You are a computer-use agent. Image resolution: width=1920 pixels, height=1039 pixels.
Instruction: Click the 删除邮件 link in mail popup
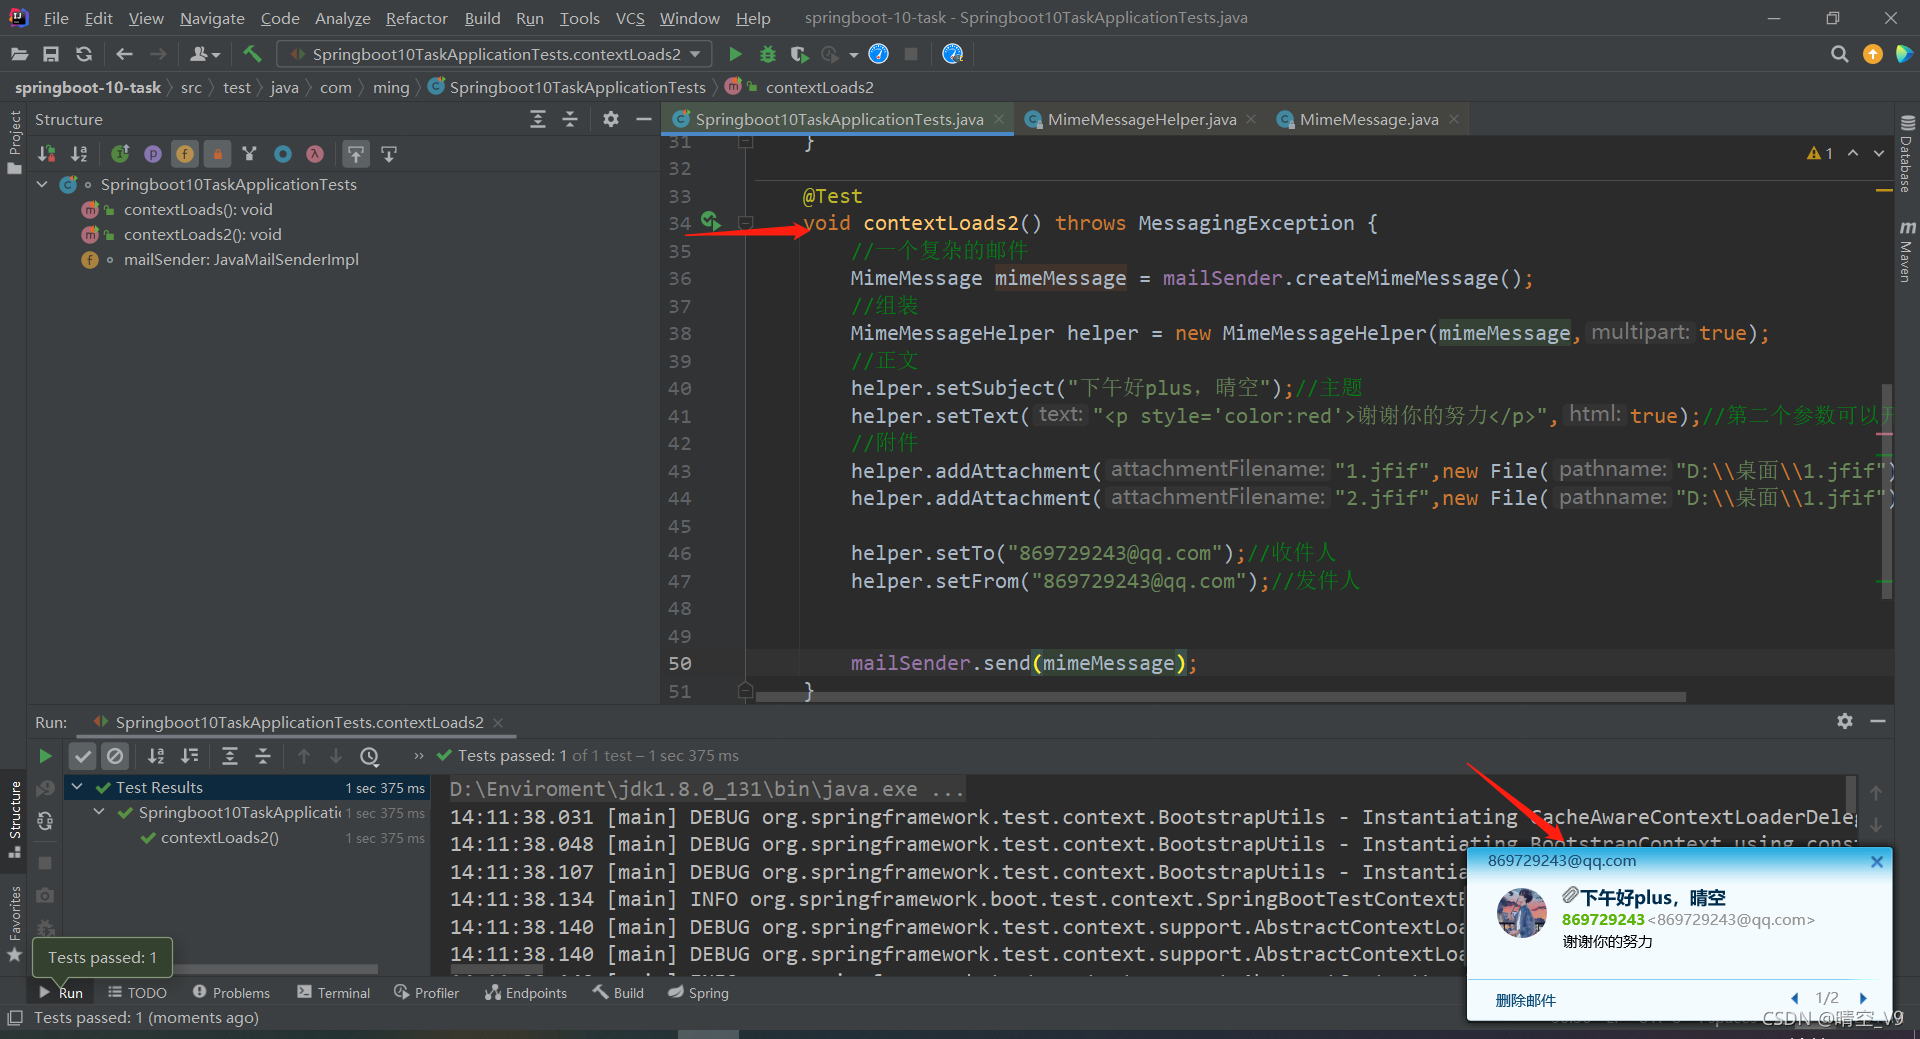pyautogui.click(x=1527, y=999)
